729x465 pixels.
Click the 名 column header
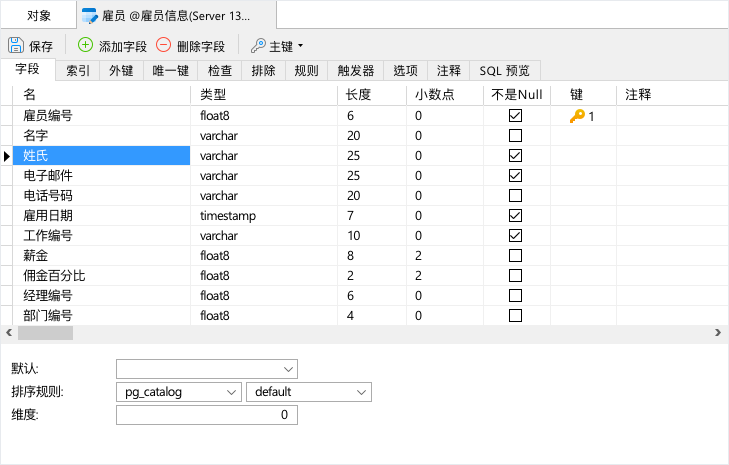pos(101,95)
